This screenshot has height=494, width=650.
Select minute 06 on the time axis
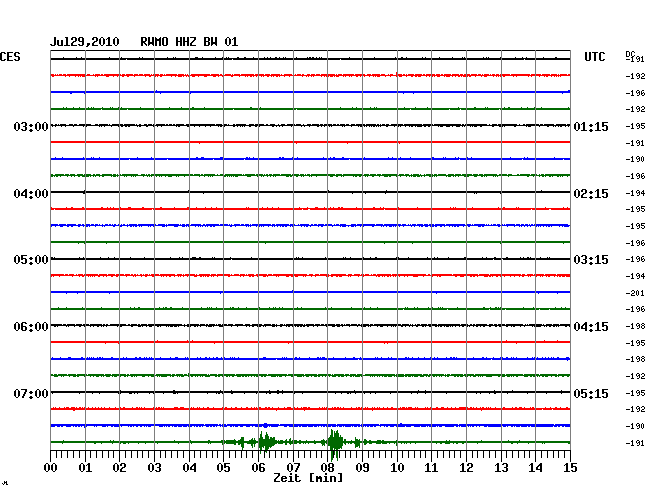(258, 467)
